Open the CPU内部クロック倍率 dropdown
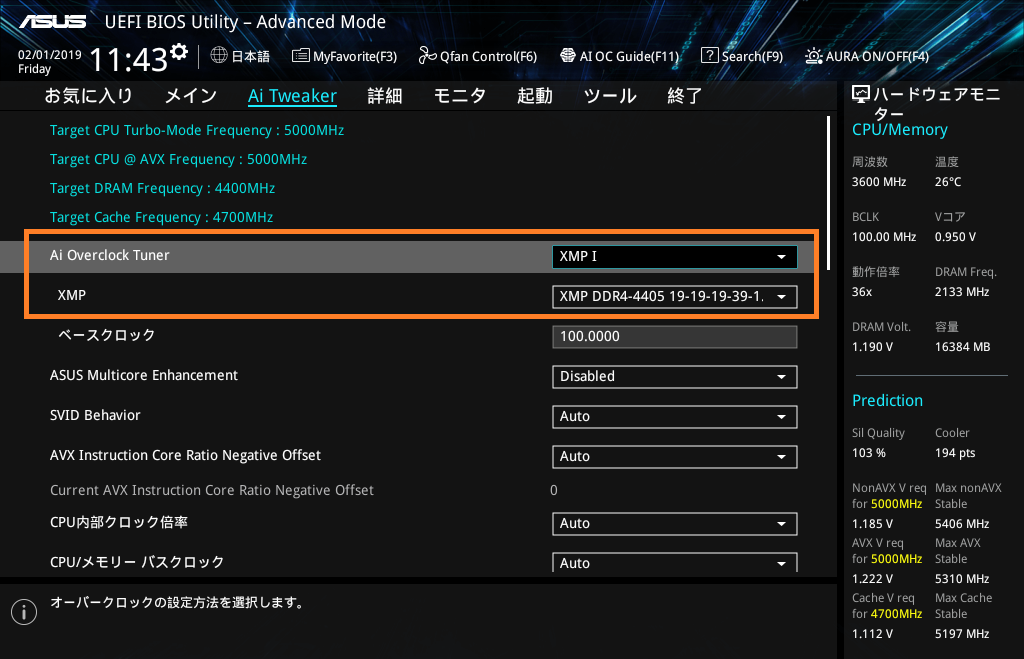This screenshot has width=1024, height=659. pyautogui.click(x=675, y=524)
